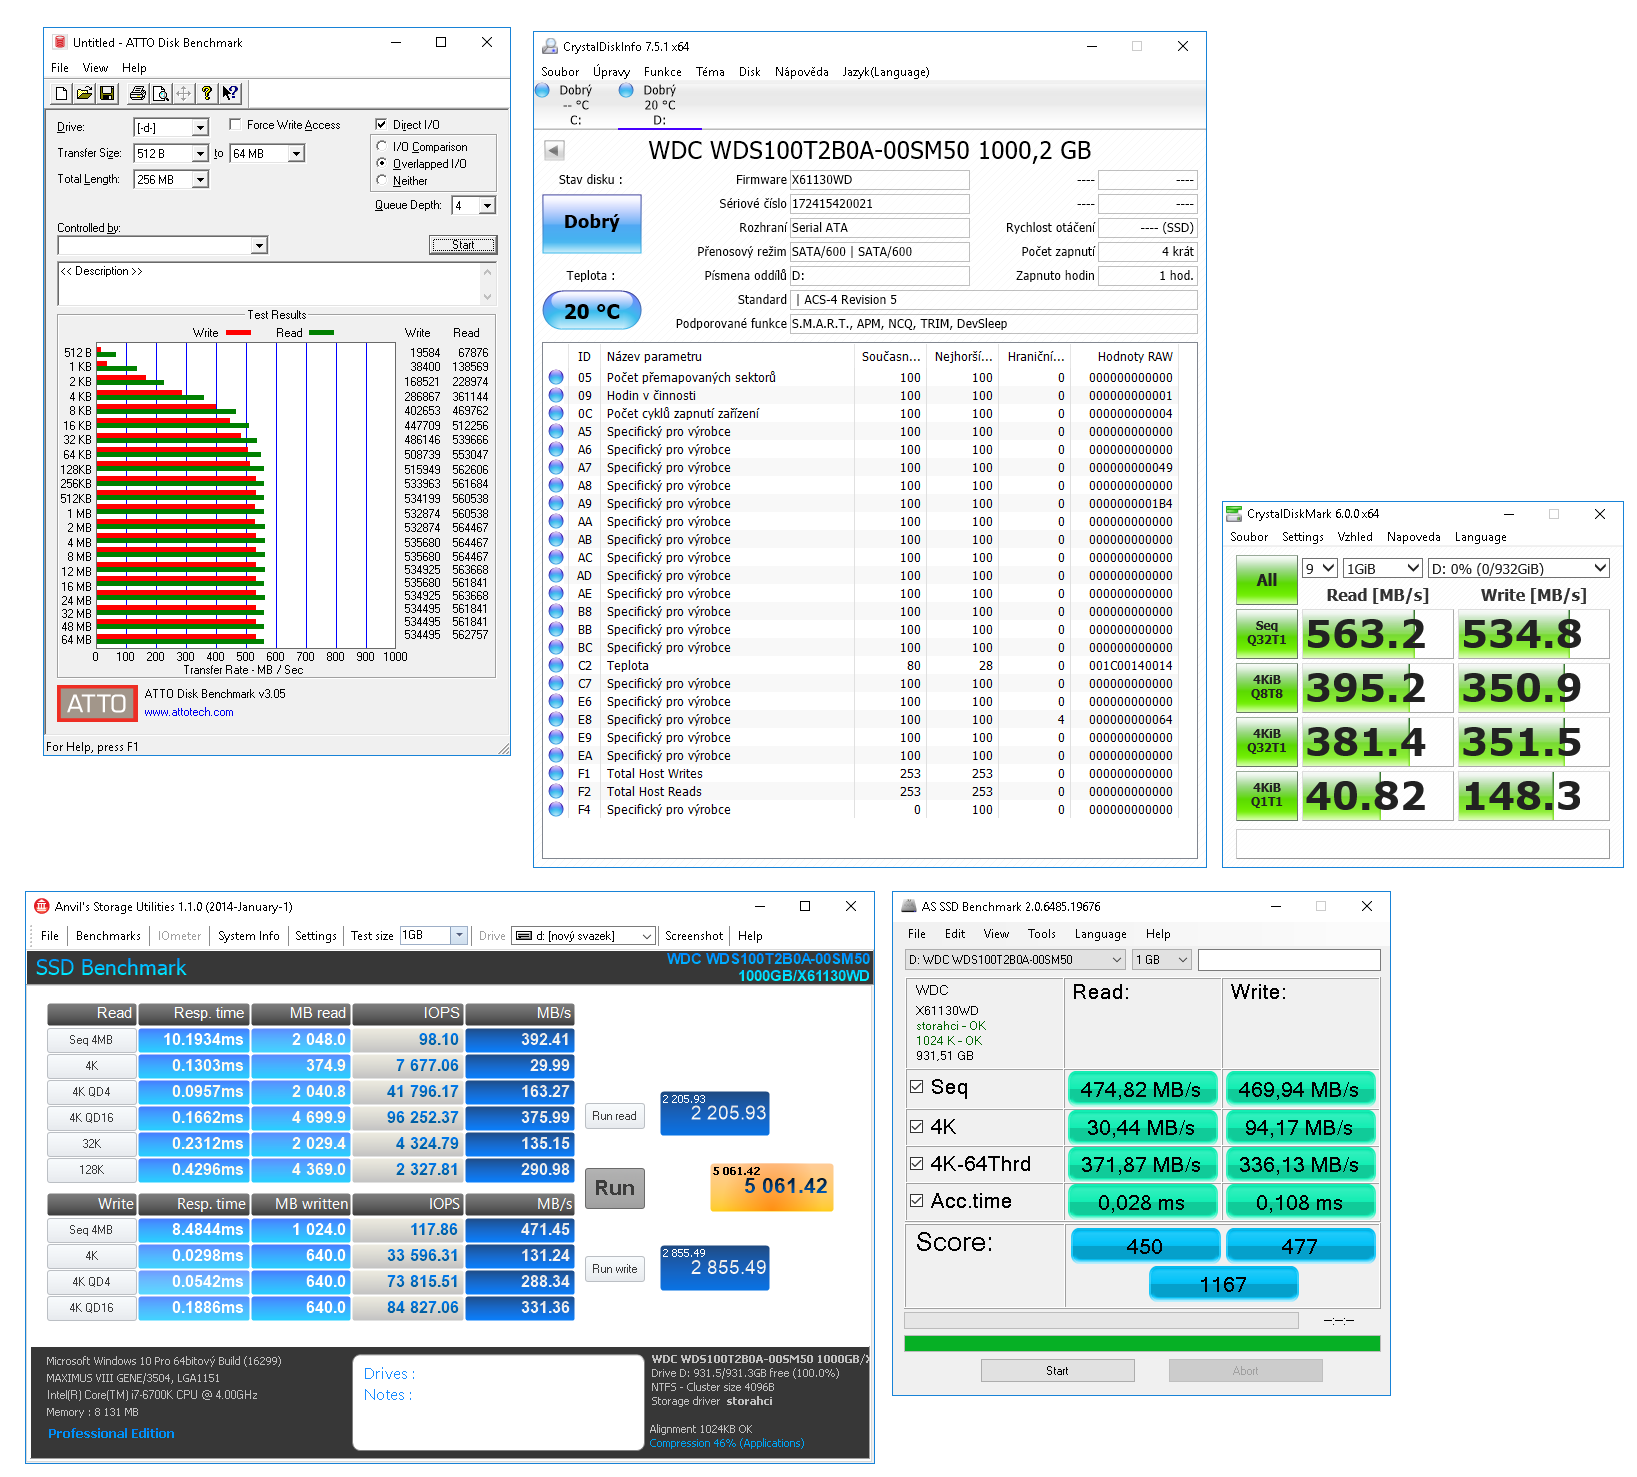Select the Neither radio option in ATTO
The height and width of the screenshot is (1477, 1637).
[x=381, y=181]
